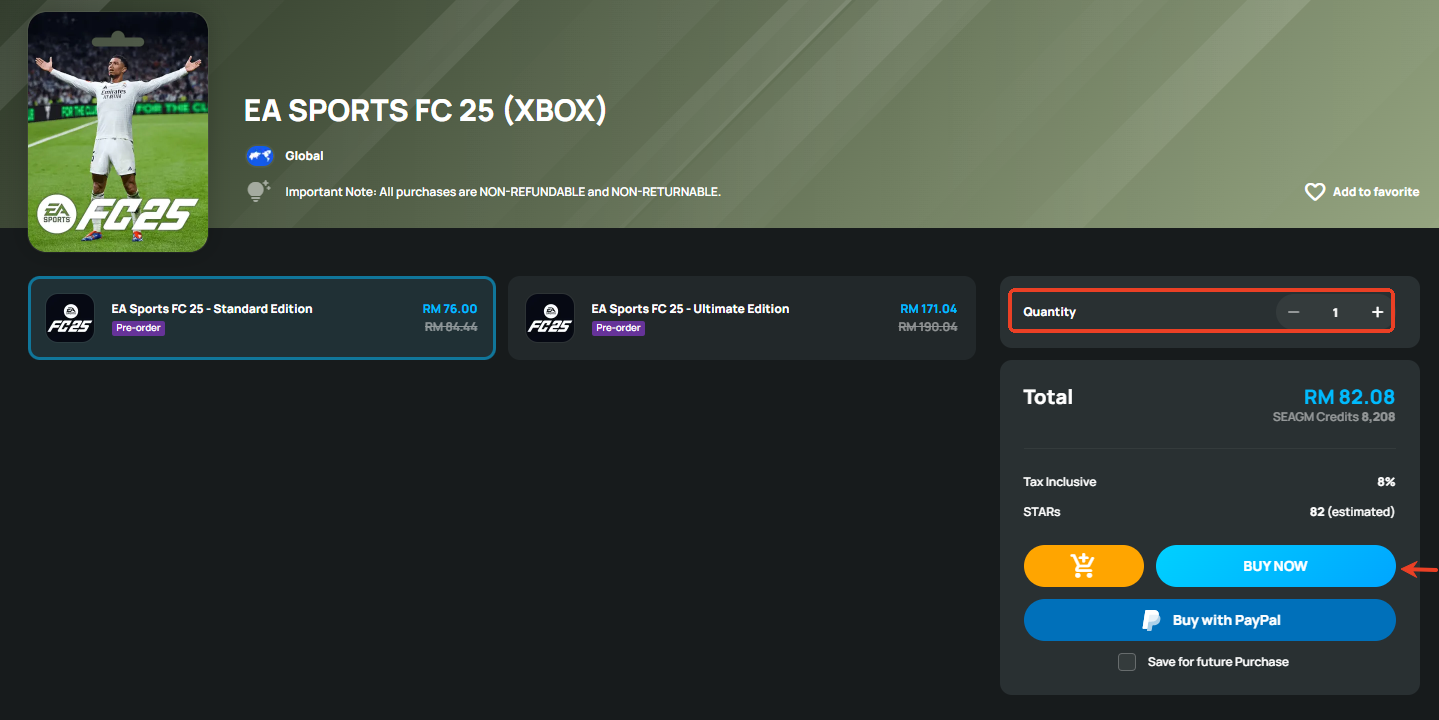
Task: Click the Buy with PayPal button
Action: (1209, 620)
